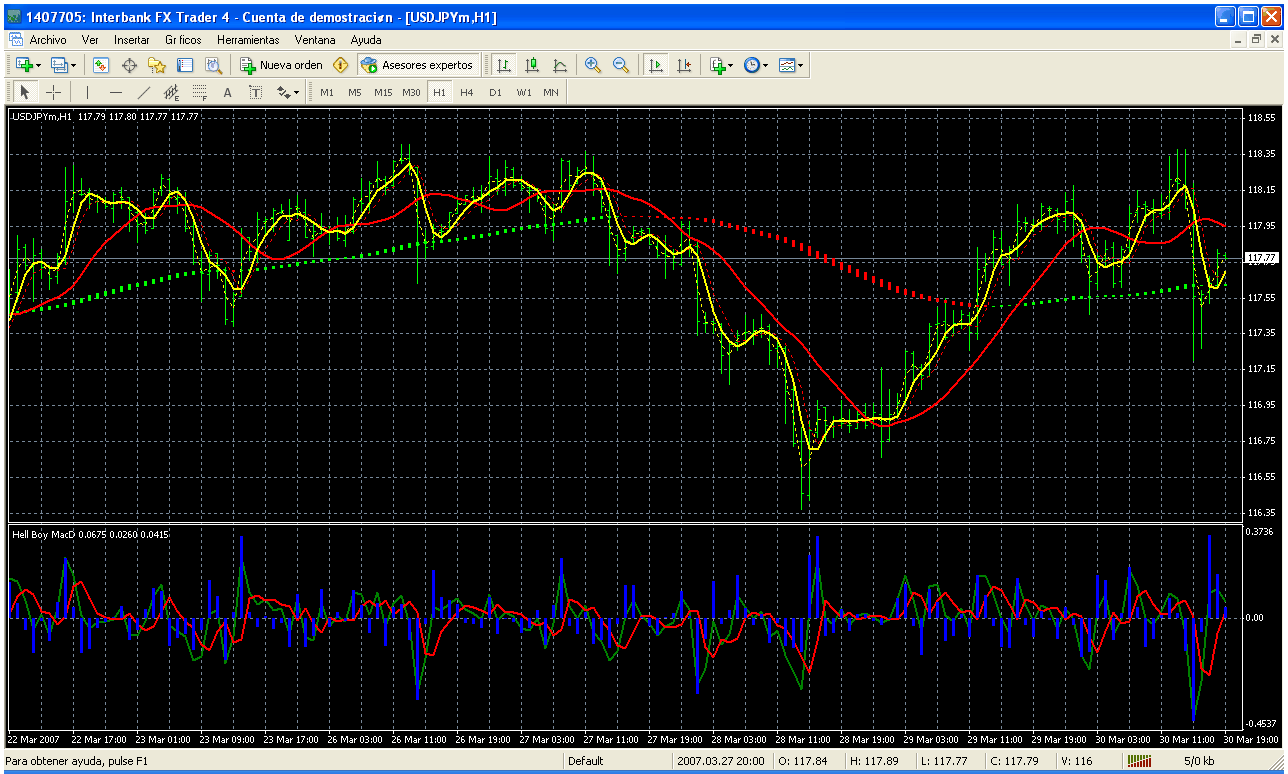
Task: Click the 117.77 current price label
Action: [1261, 258]
